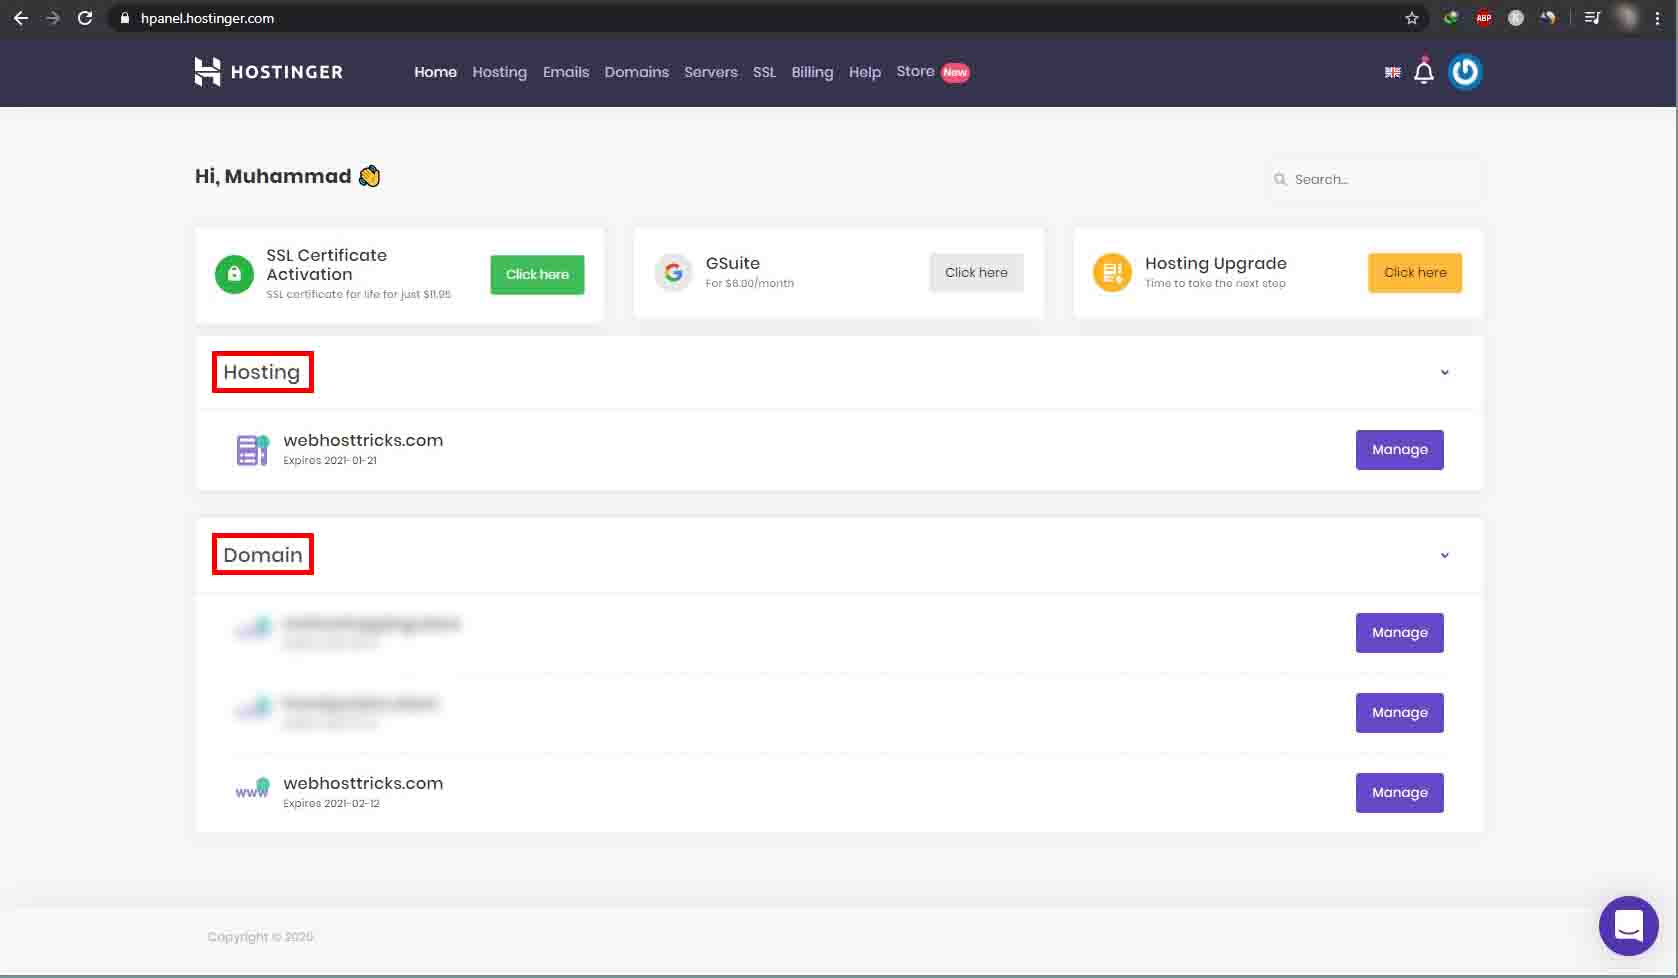The height and width of the screenshot is (978, 1678).
Task: Click the Hostinger logo
Action: click(268, 72)
